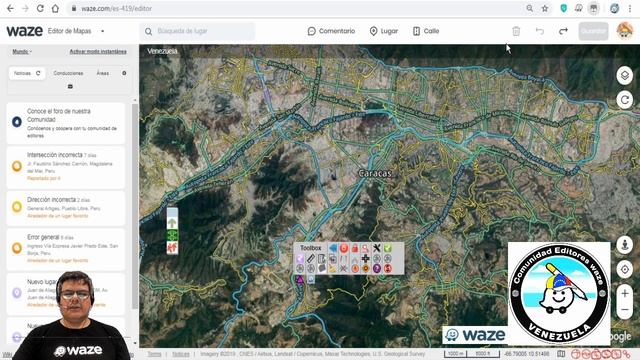Click the percent icon in status bar
The width and height of the screenshot is (640, 360).
[x=626, y=354]
